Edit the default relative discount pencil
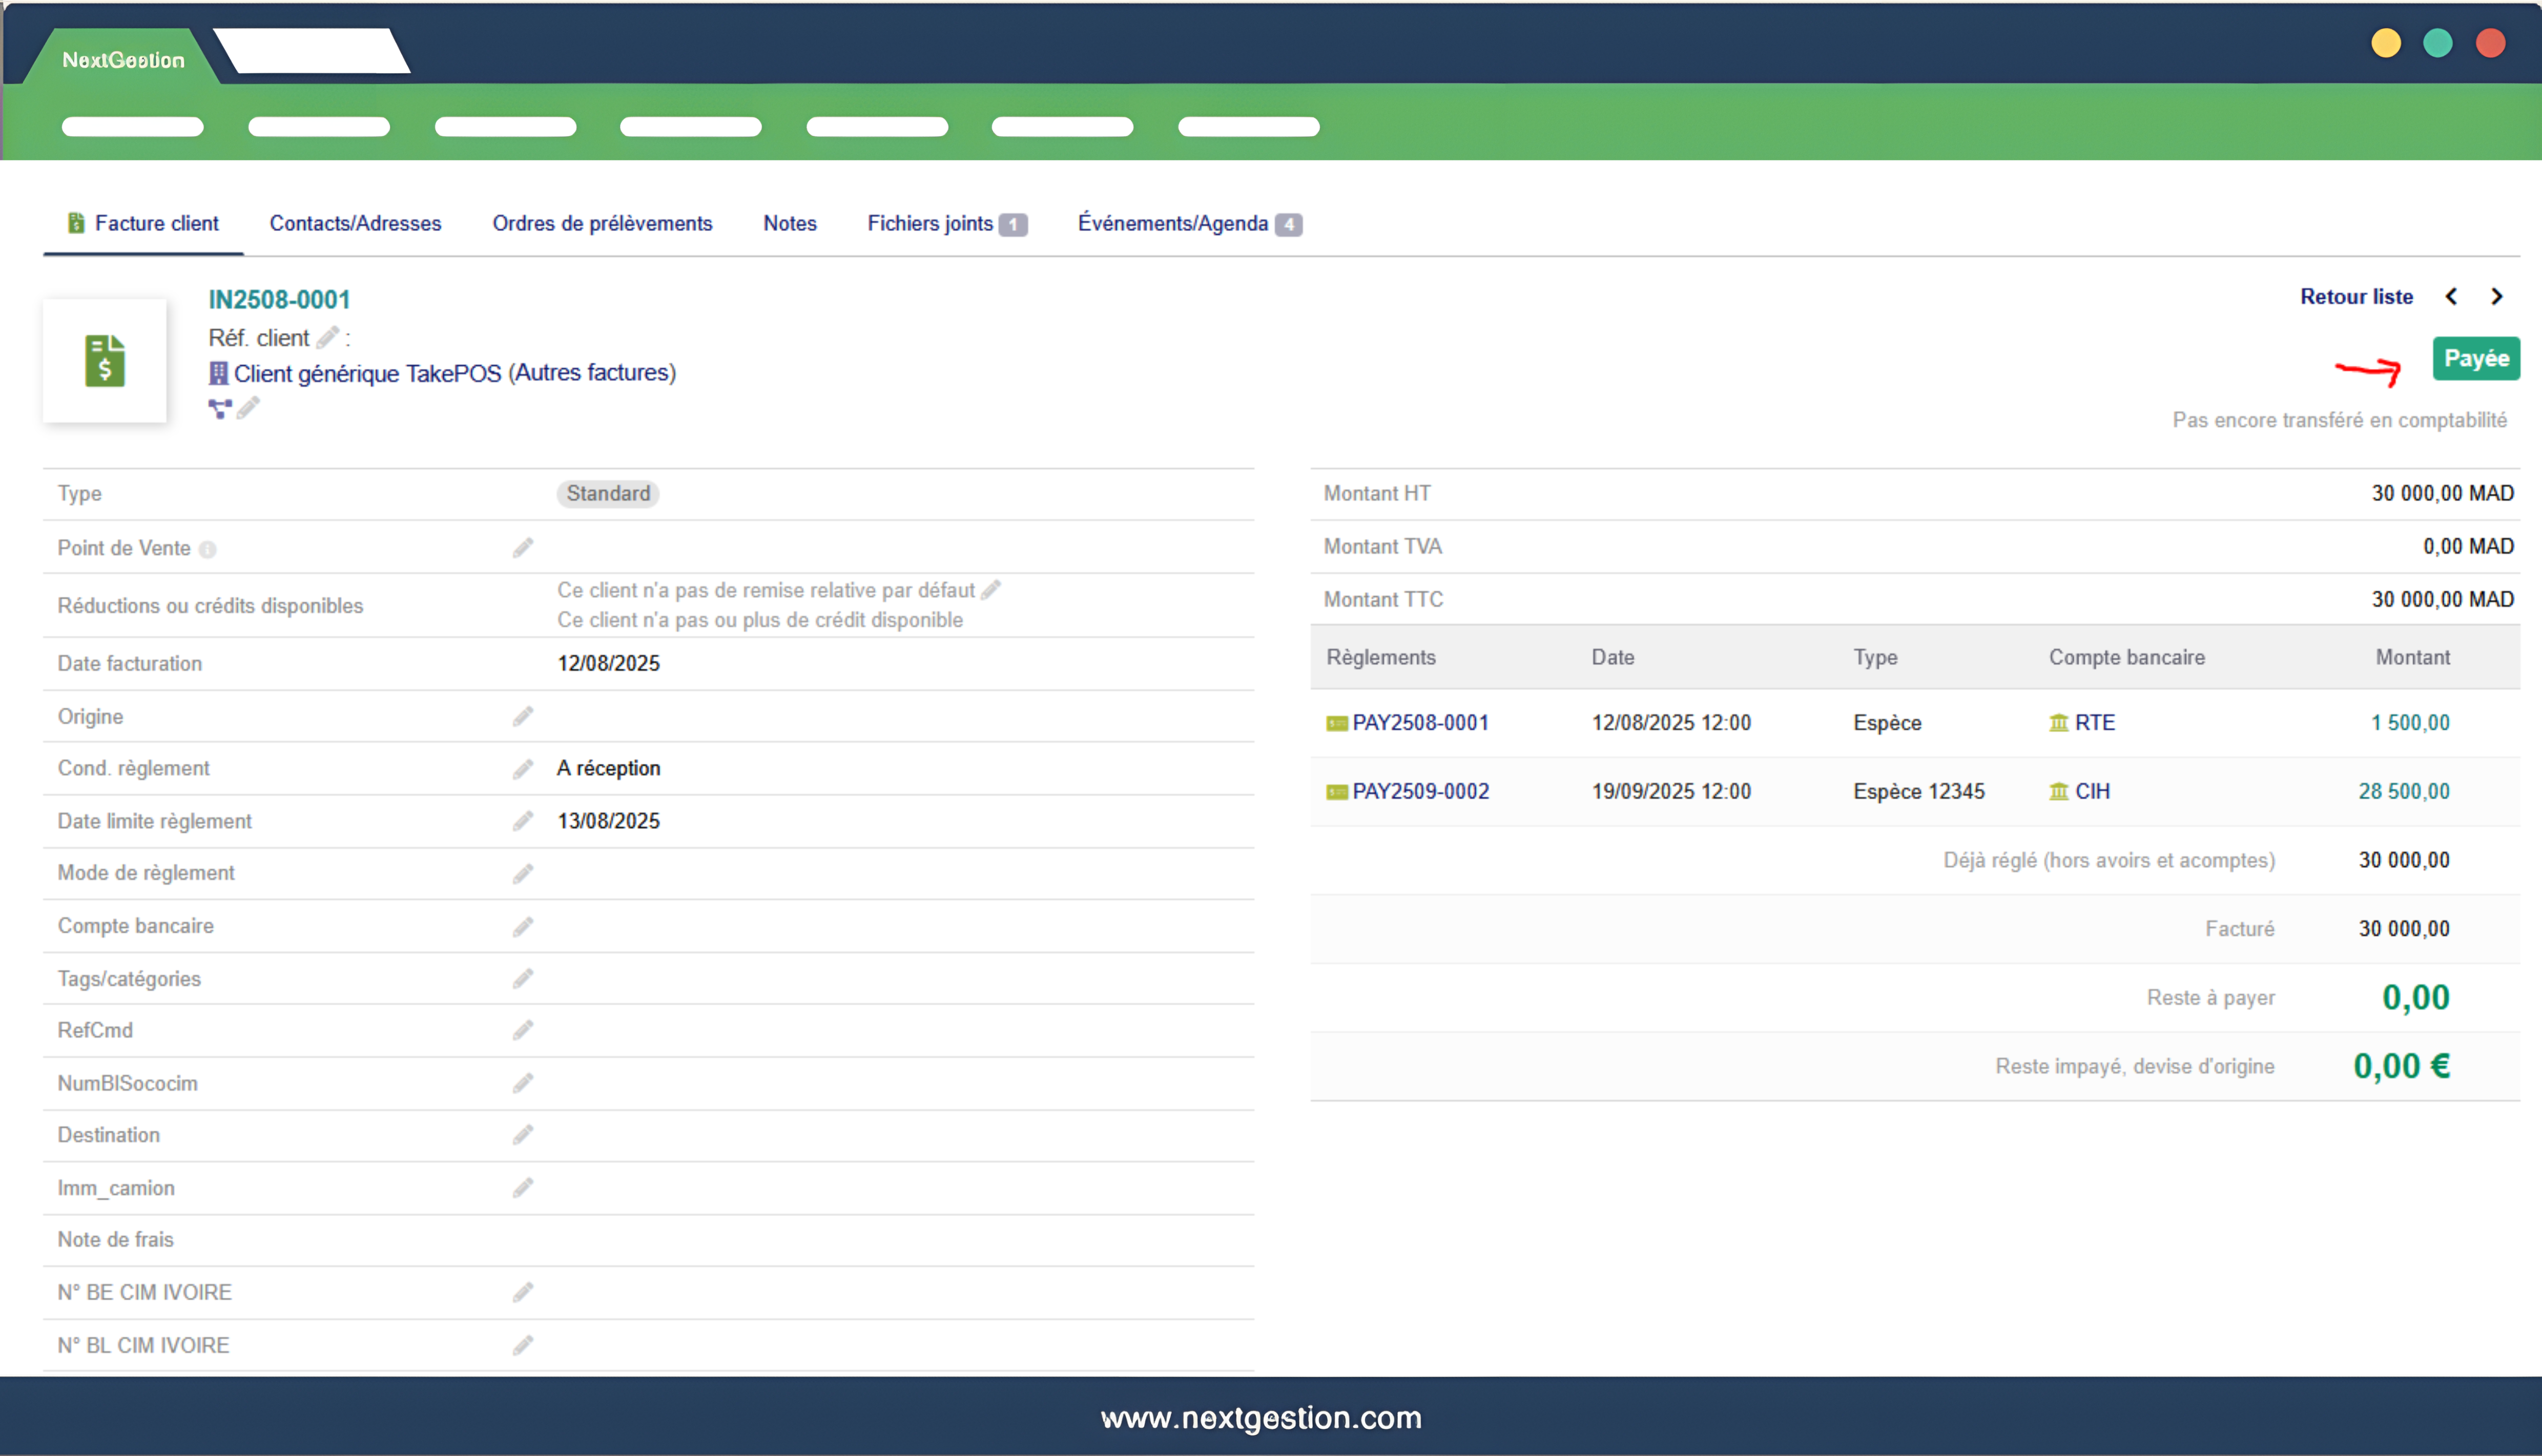2542x1456 pixels. coord(991,590)
